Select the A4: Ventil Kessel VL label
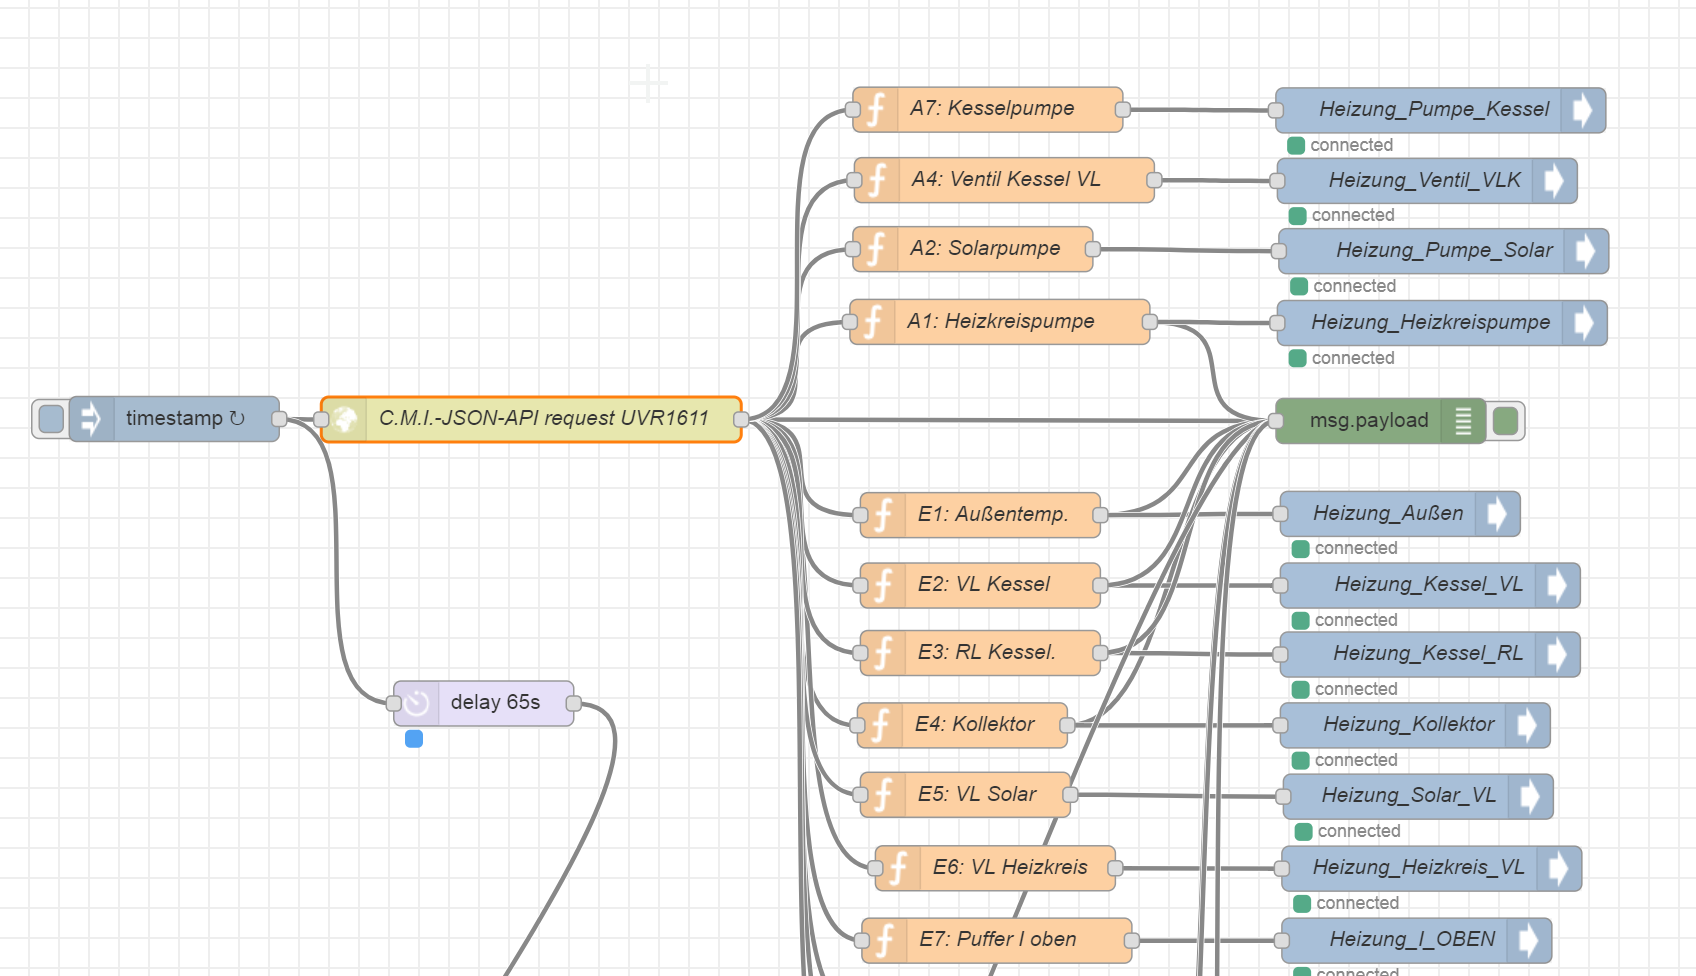Screen dimensions: 1696x976 [1006, 179]
